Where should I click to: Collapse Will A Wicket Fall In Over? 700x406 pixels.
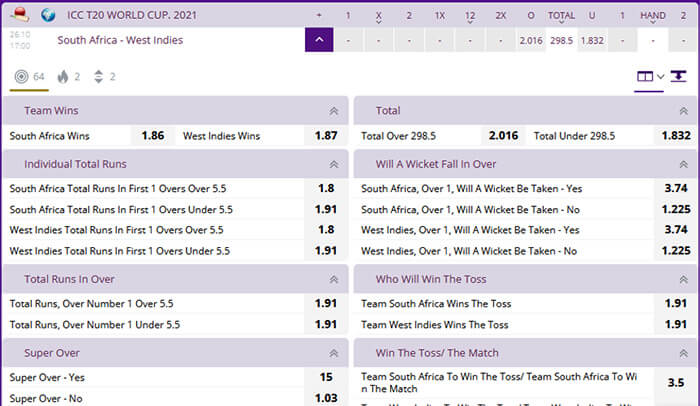[x=683, y=164]
